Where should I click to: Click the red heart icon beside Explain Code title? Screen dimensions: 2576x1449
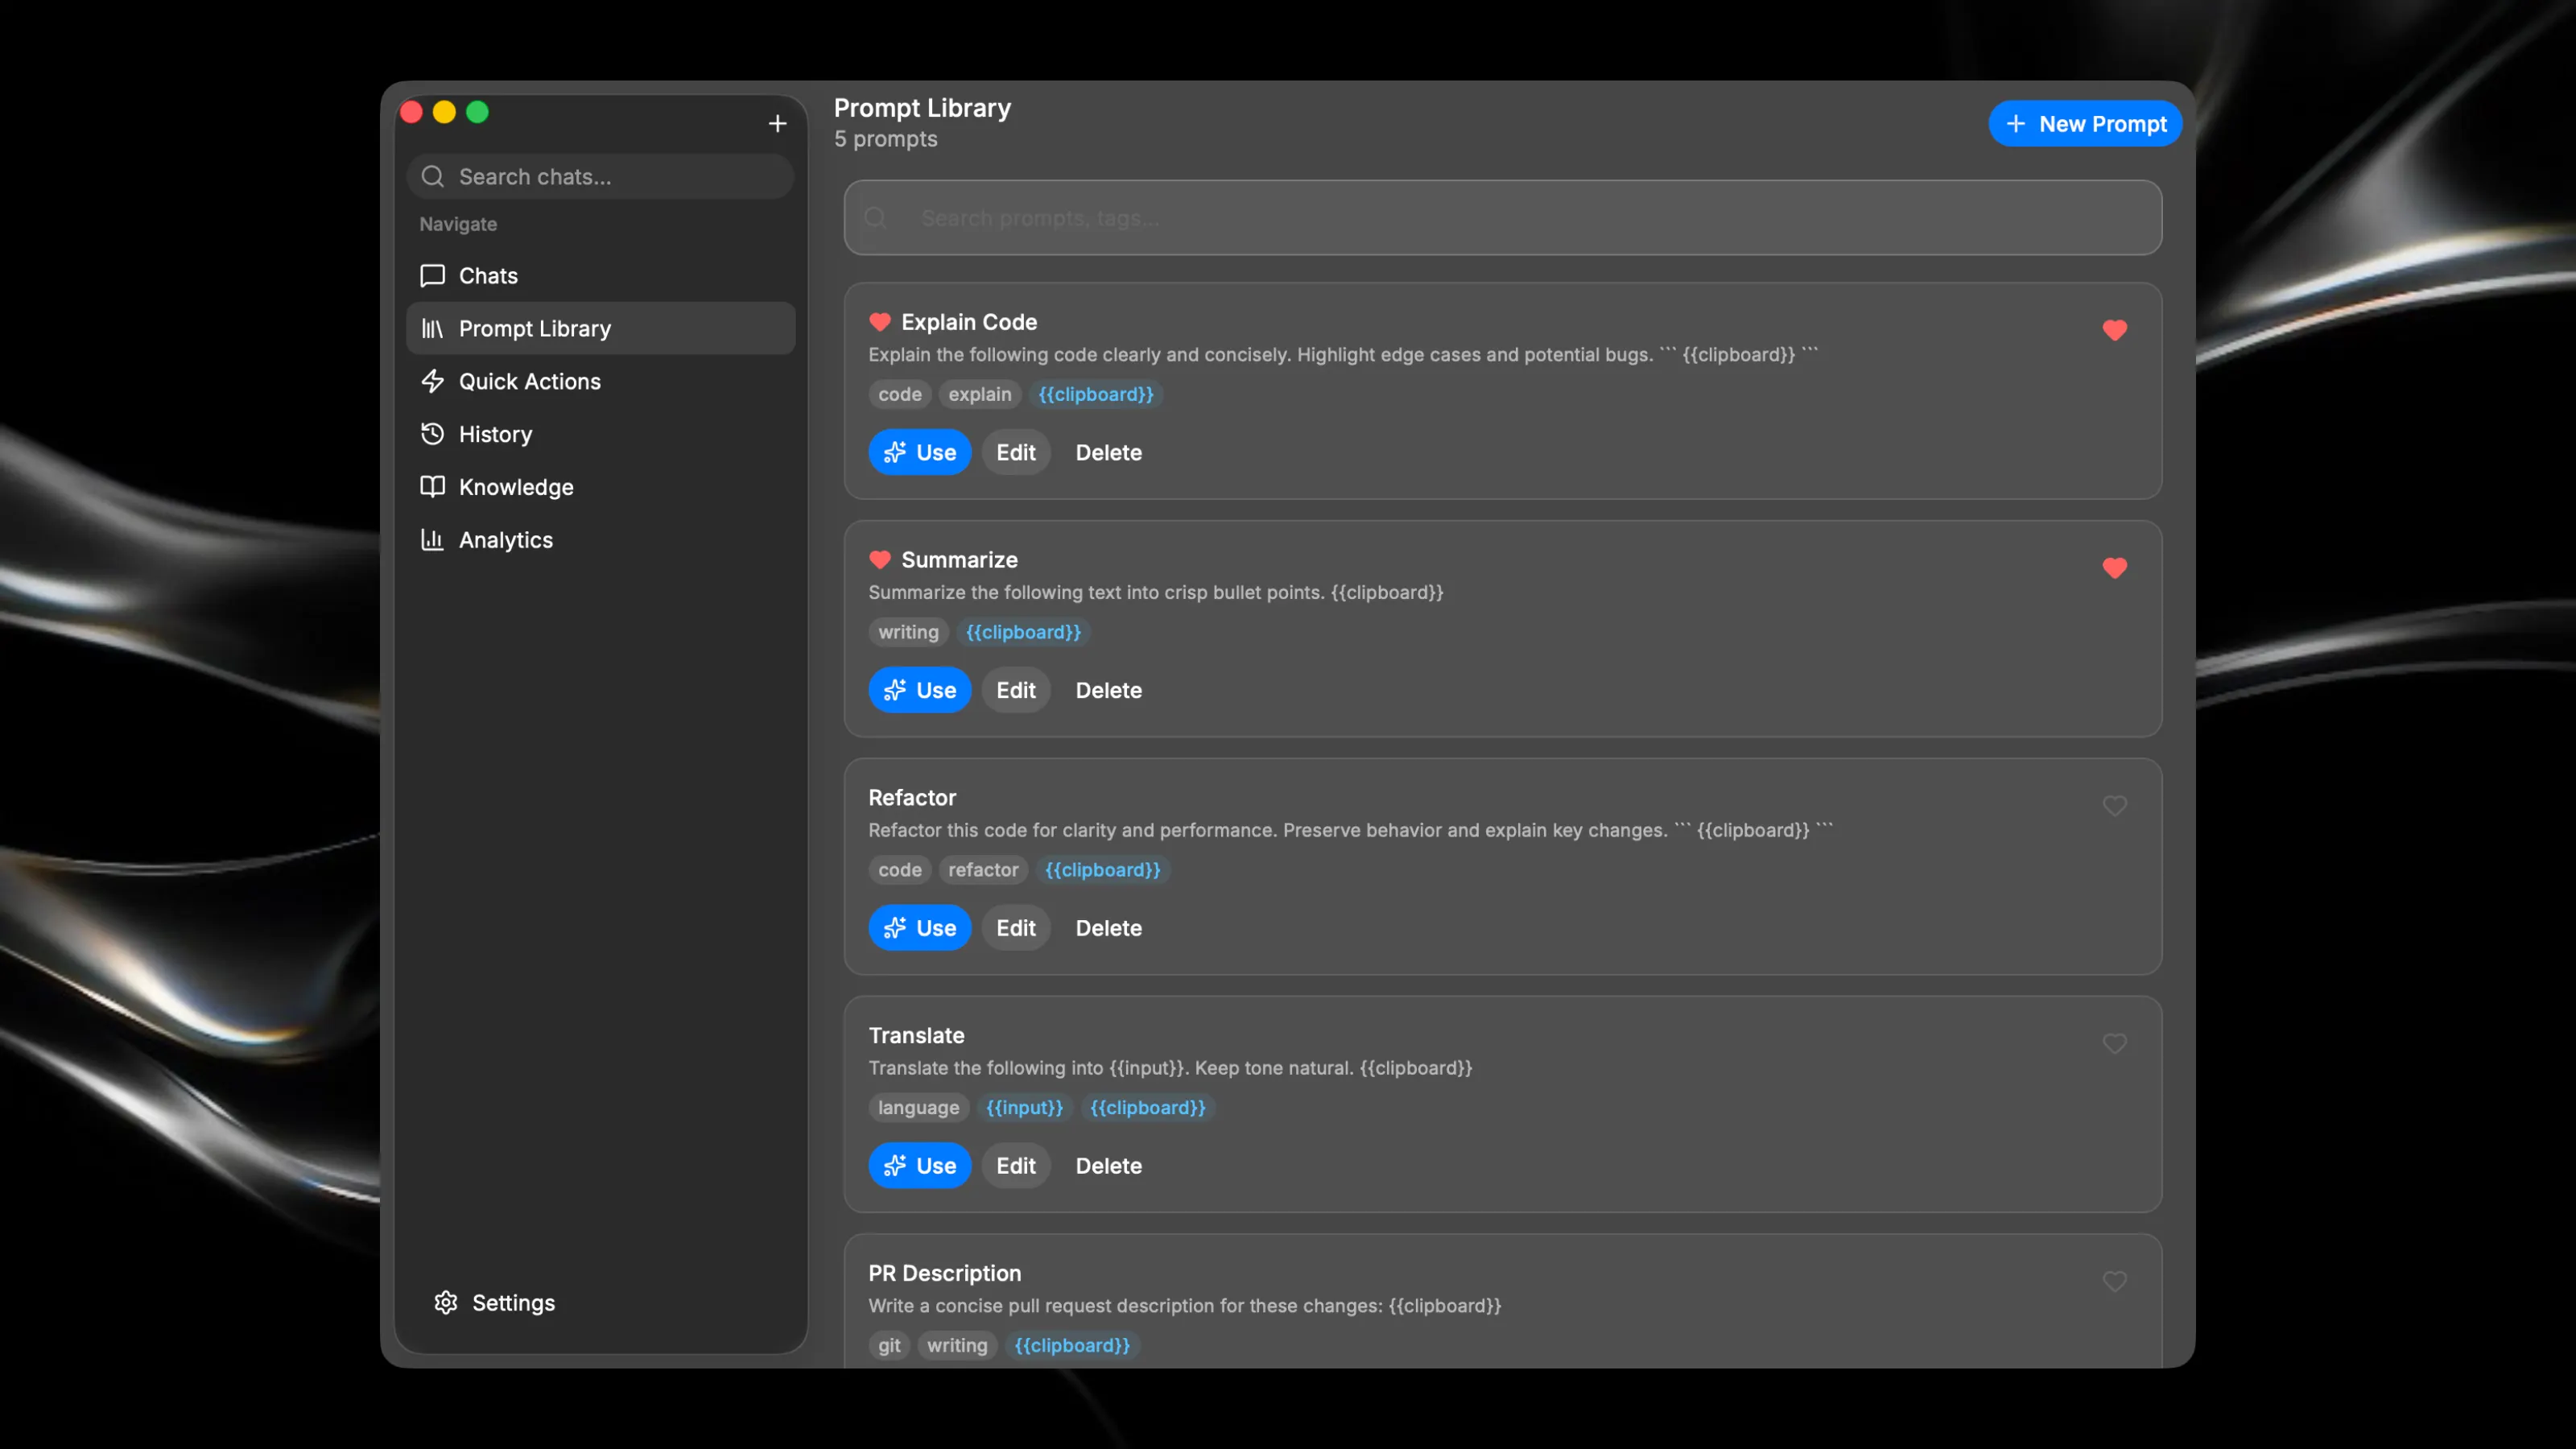coord(880,322)
